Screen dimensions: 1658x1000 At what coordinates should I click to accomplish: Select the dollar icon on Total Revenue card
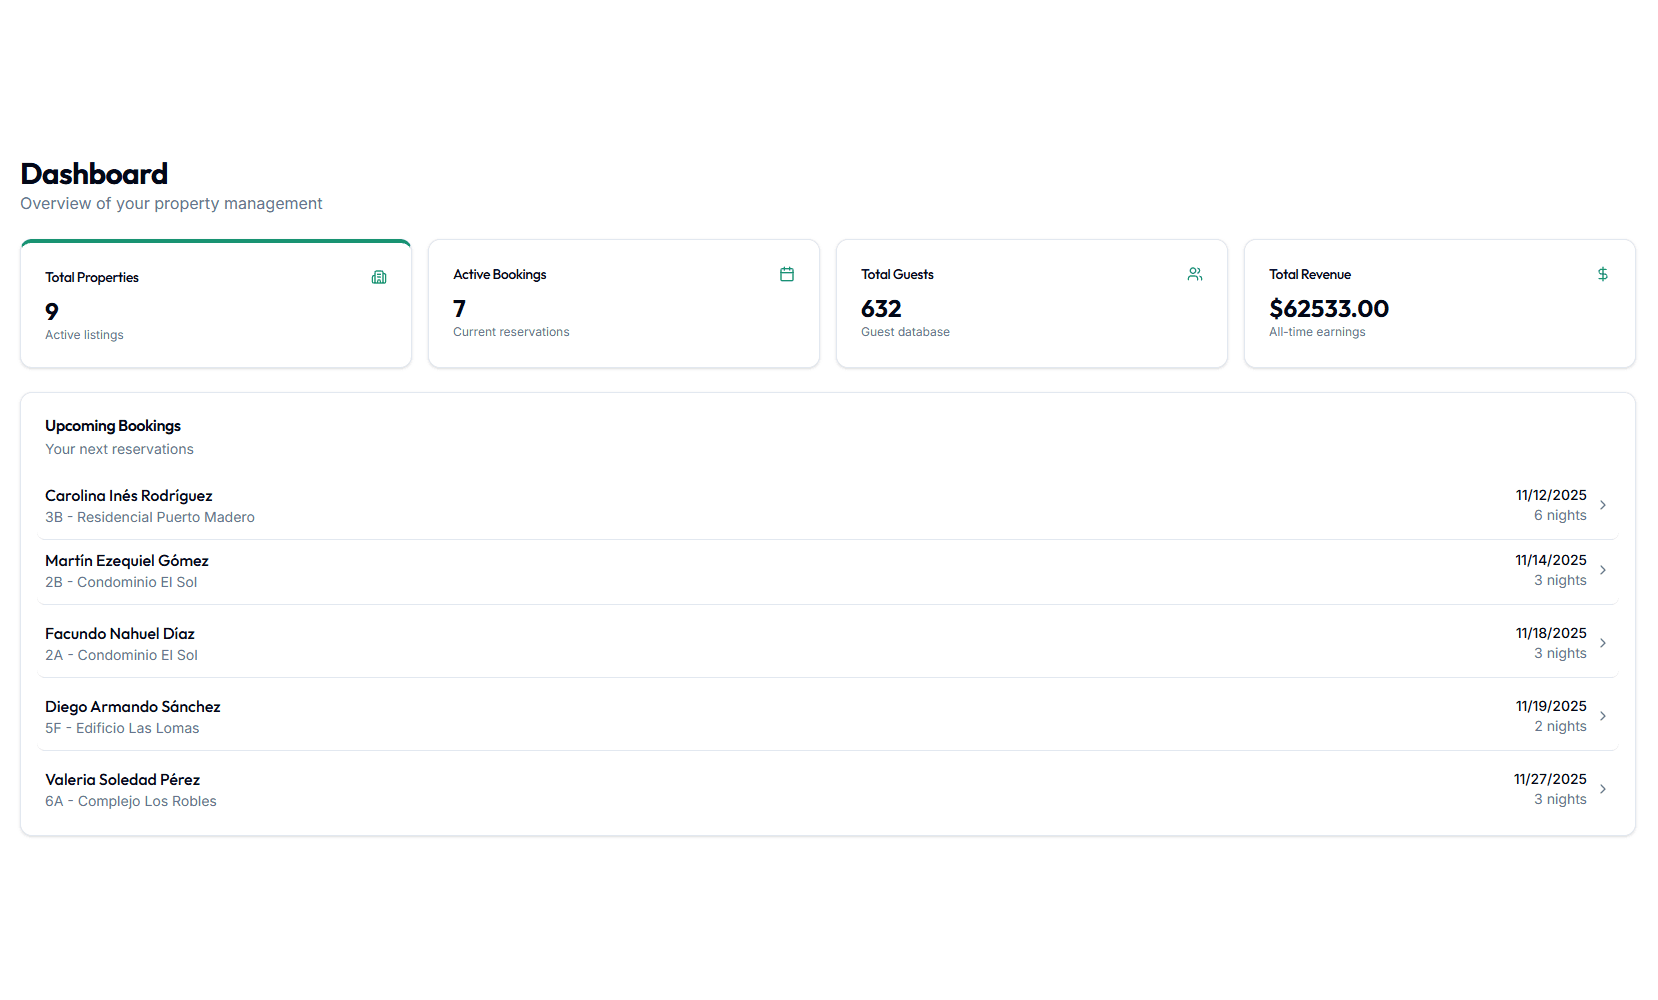point(1602,273)
